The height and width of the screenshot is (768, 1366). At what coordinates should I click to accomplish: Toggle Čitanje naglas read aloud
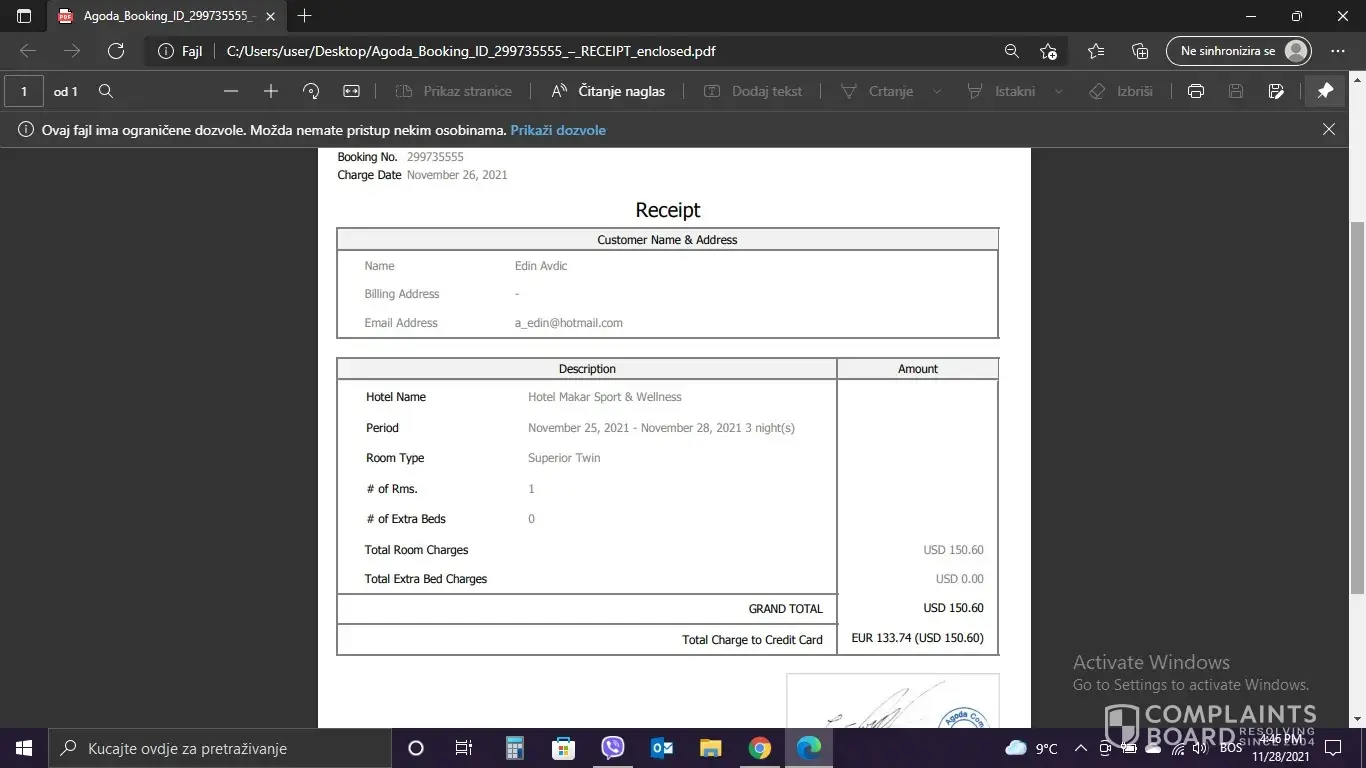[608, 91]
